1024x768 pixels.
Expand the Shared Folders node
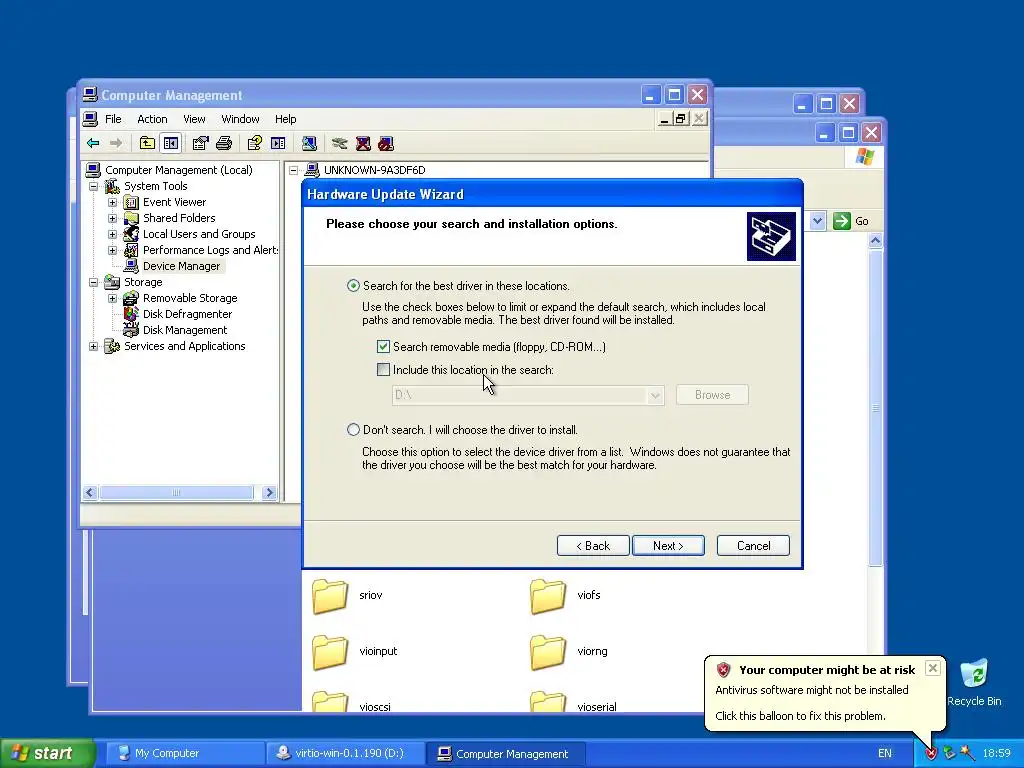point(112,218)
